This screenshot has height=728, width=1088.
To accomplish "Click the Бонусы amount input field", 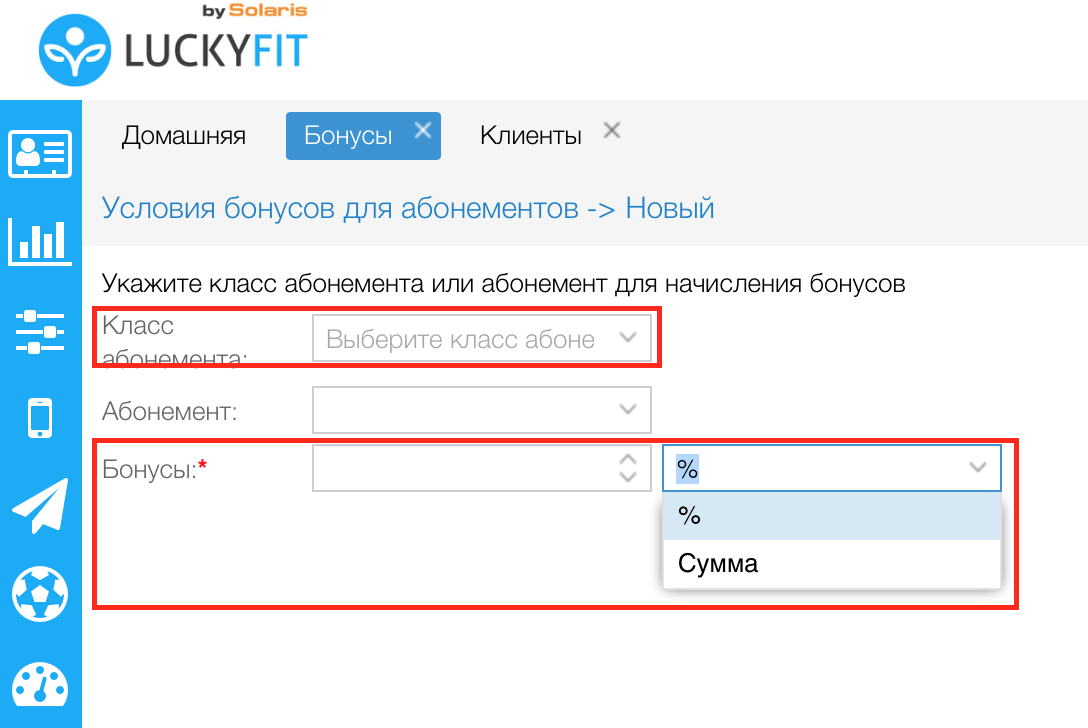I will click(x=460, y=468).
